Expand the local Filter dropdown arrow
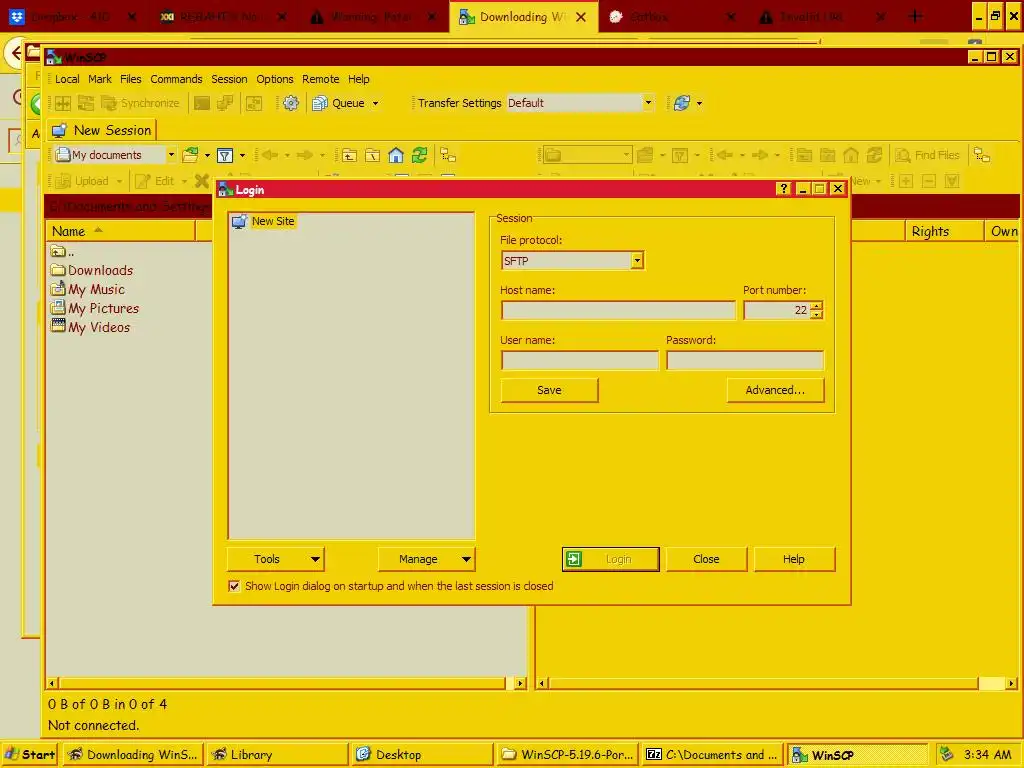 [x=242, y=155]
